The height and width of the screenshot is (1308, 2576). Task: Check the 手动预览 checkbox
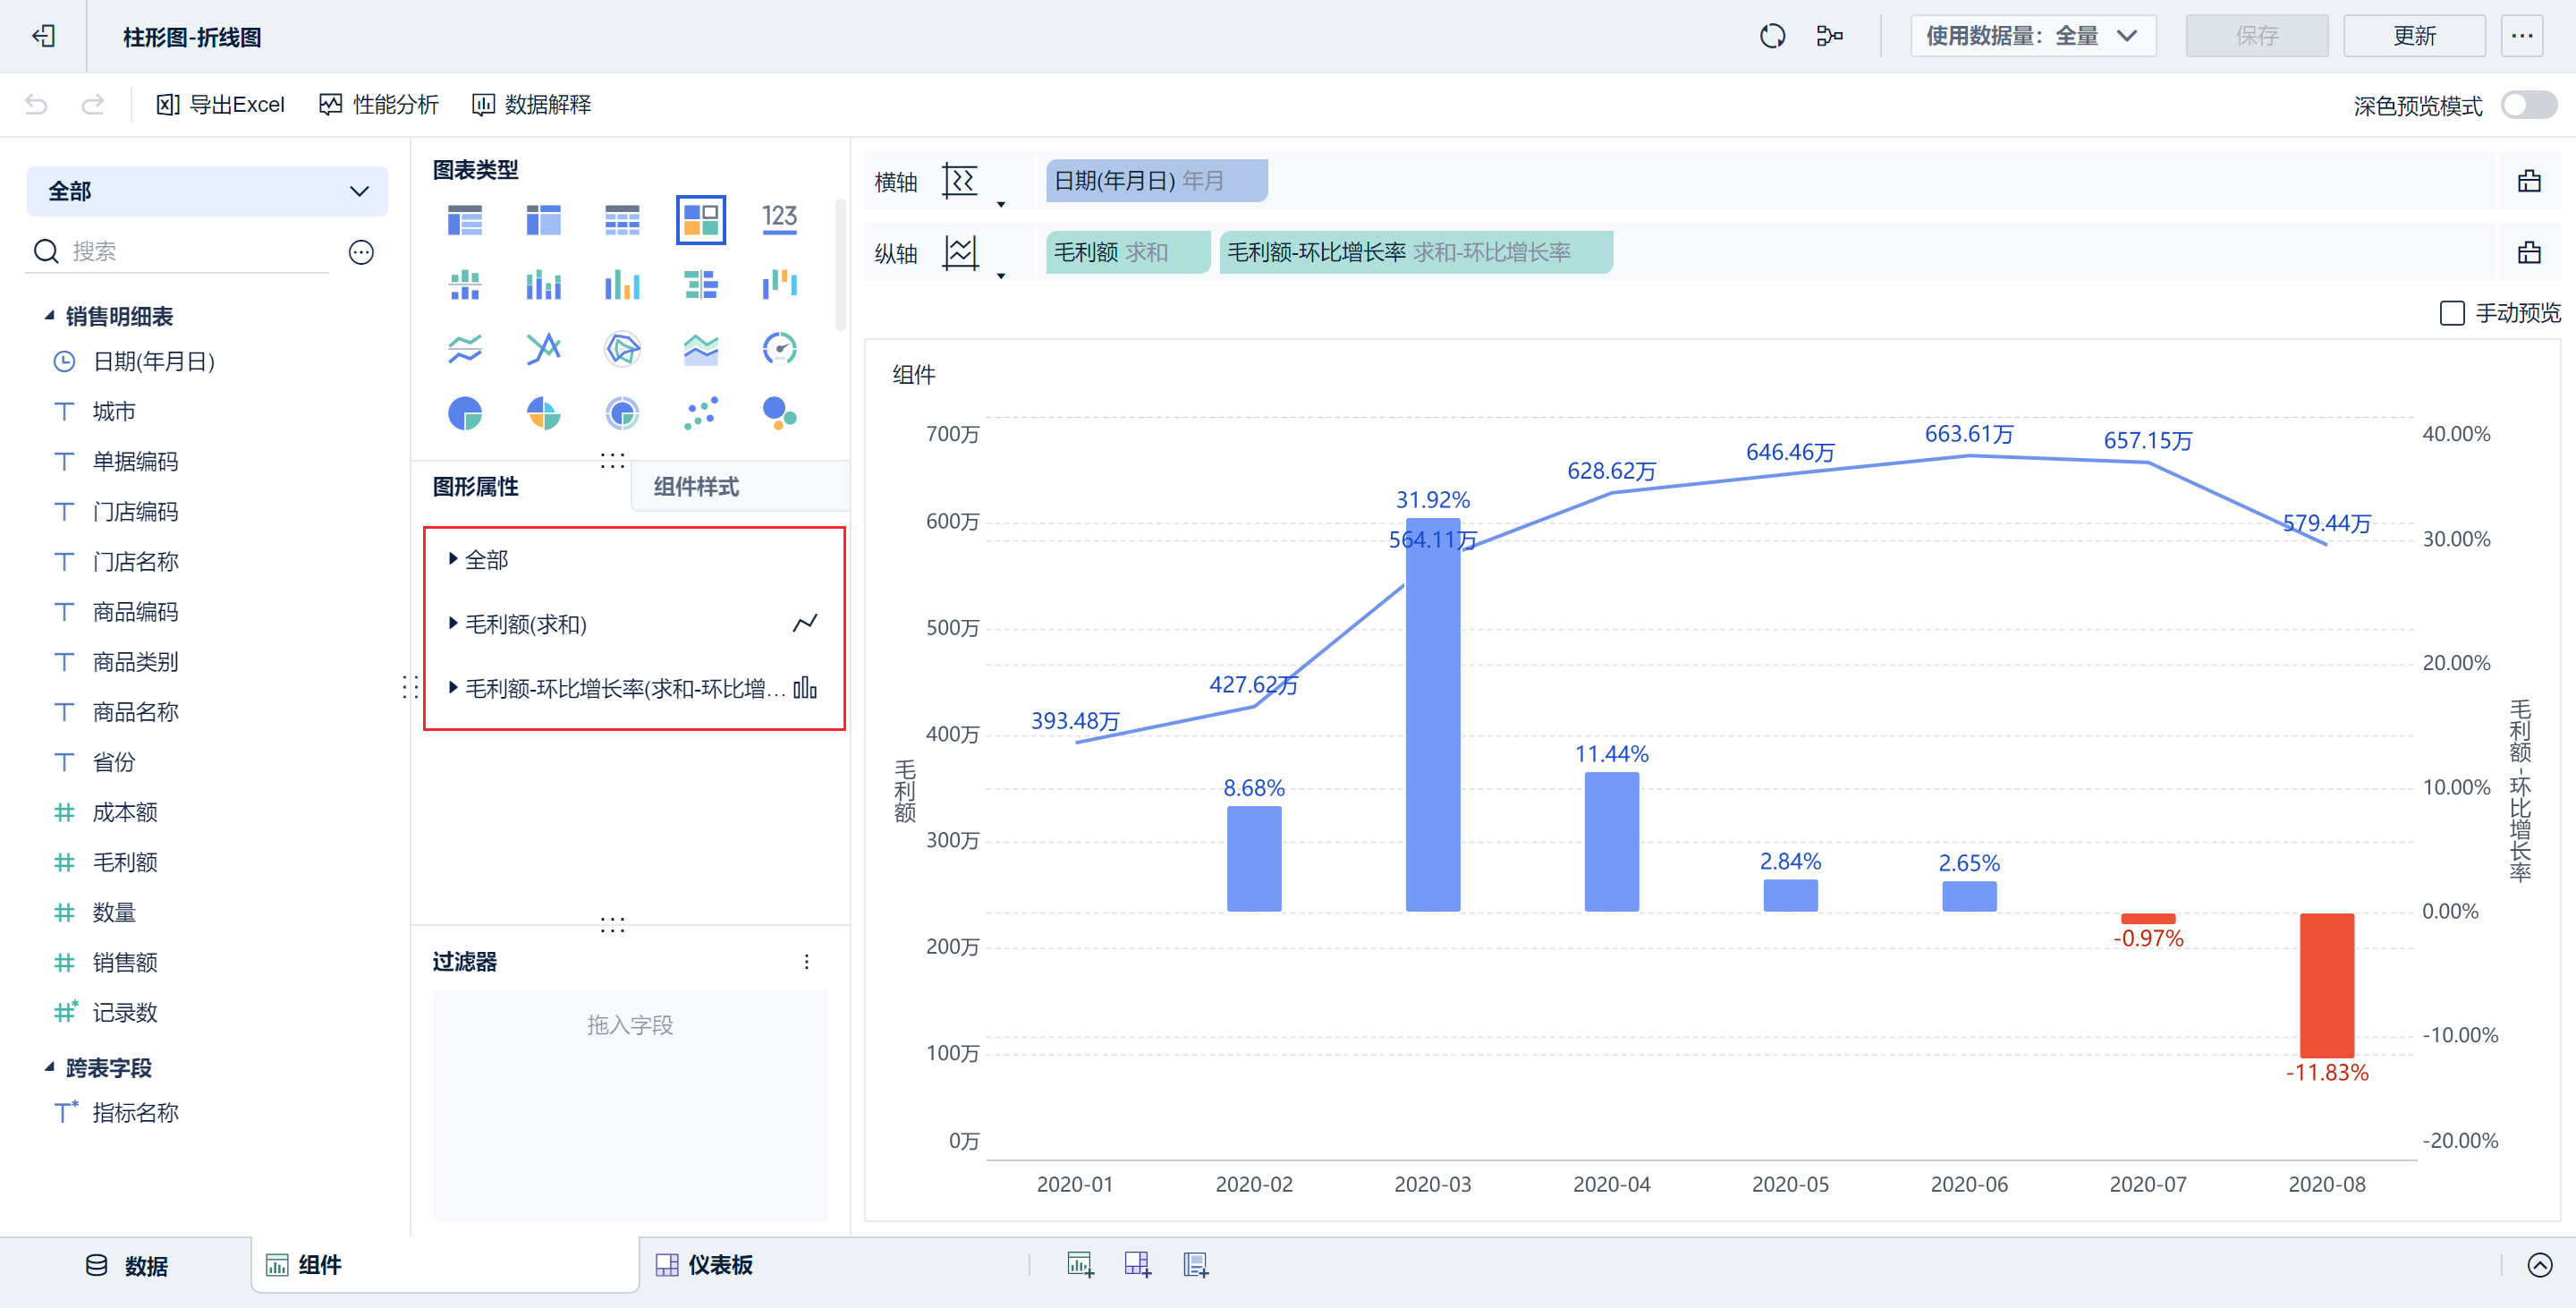[x=2451, y=313]
